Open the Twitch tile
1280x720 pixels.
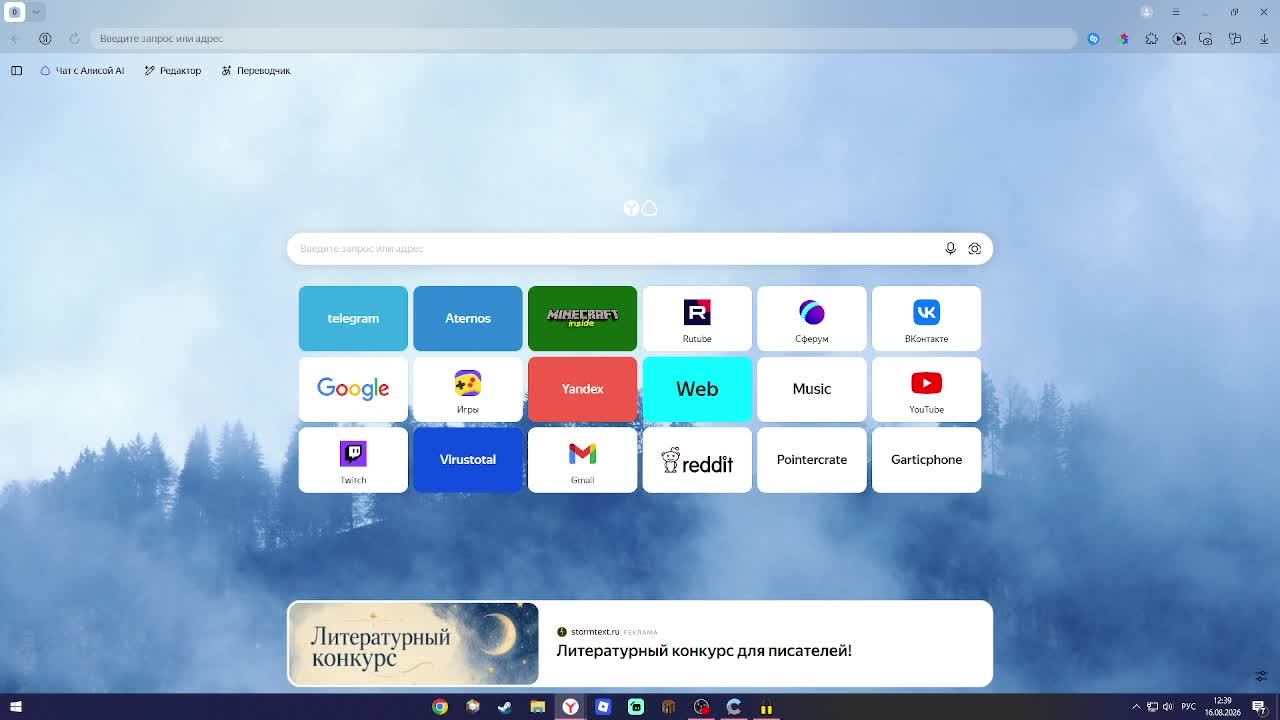point(353,460)
